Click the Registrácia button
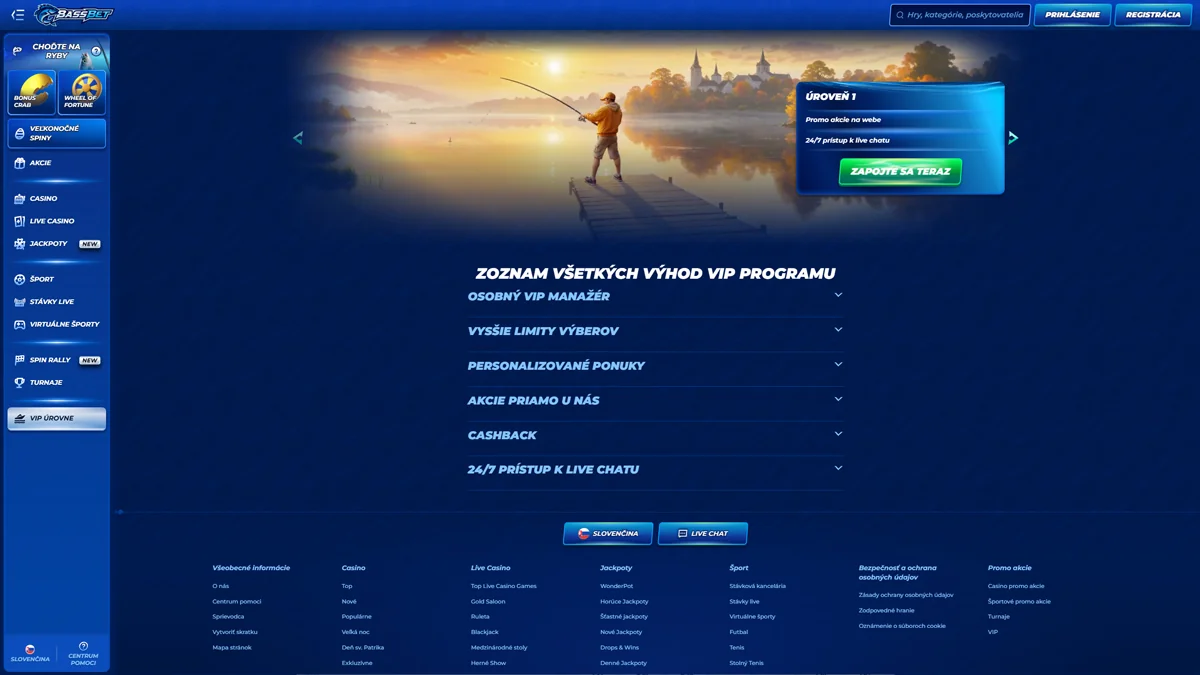The width and height of the screenshot is (1200, 675). (1153, 15)
